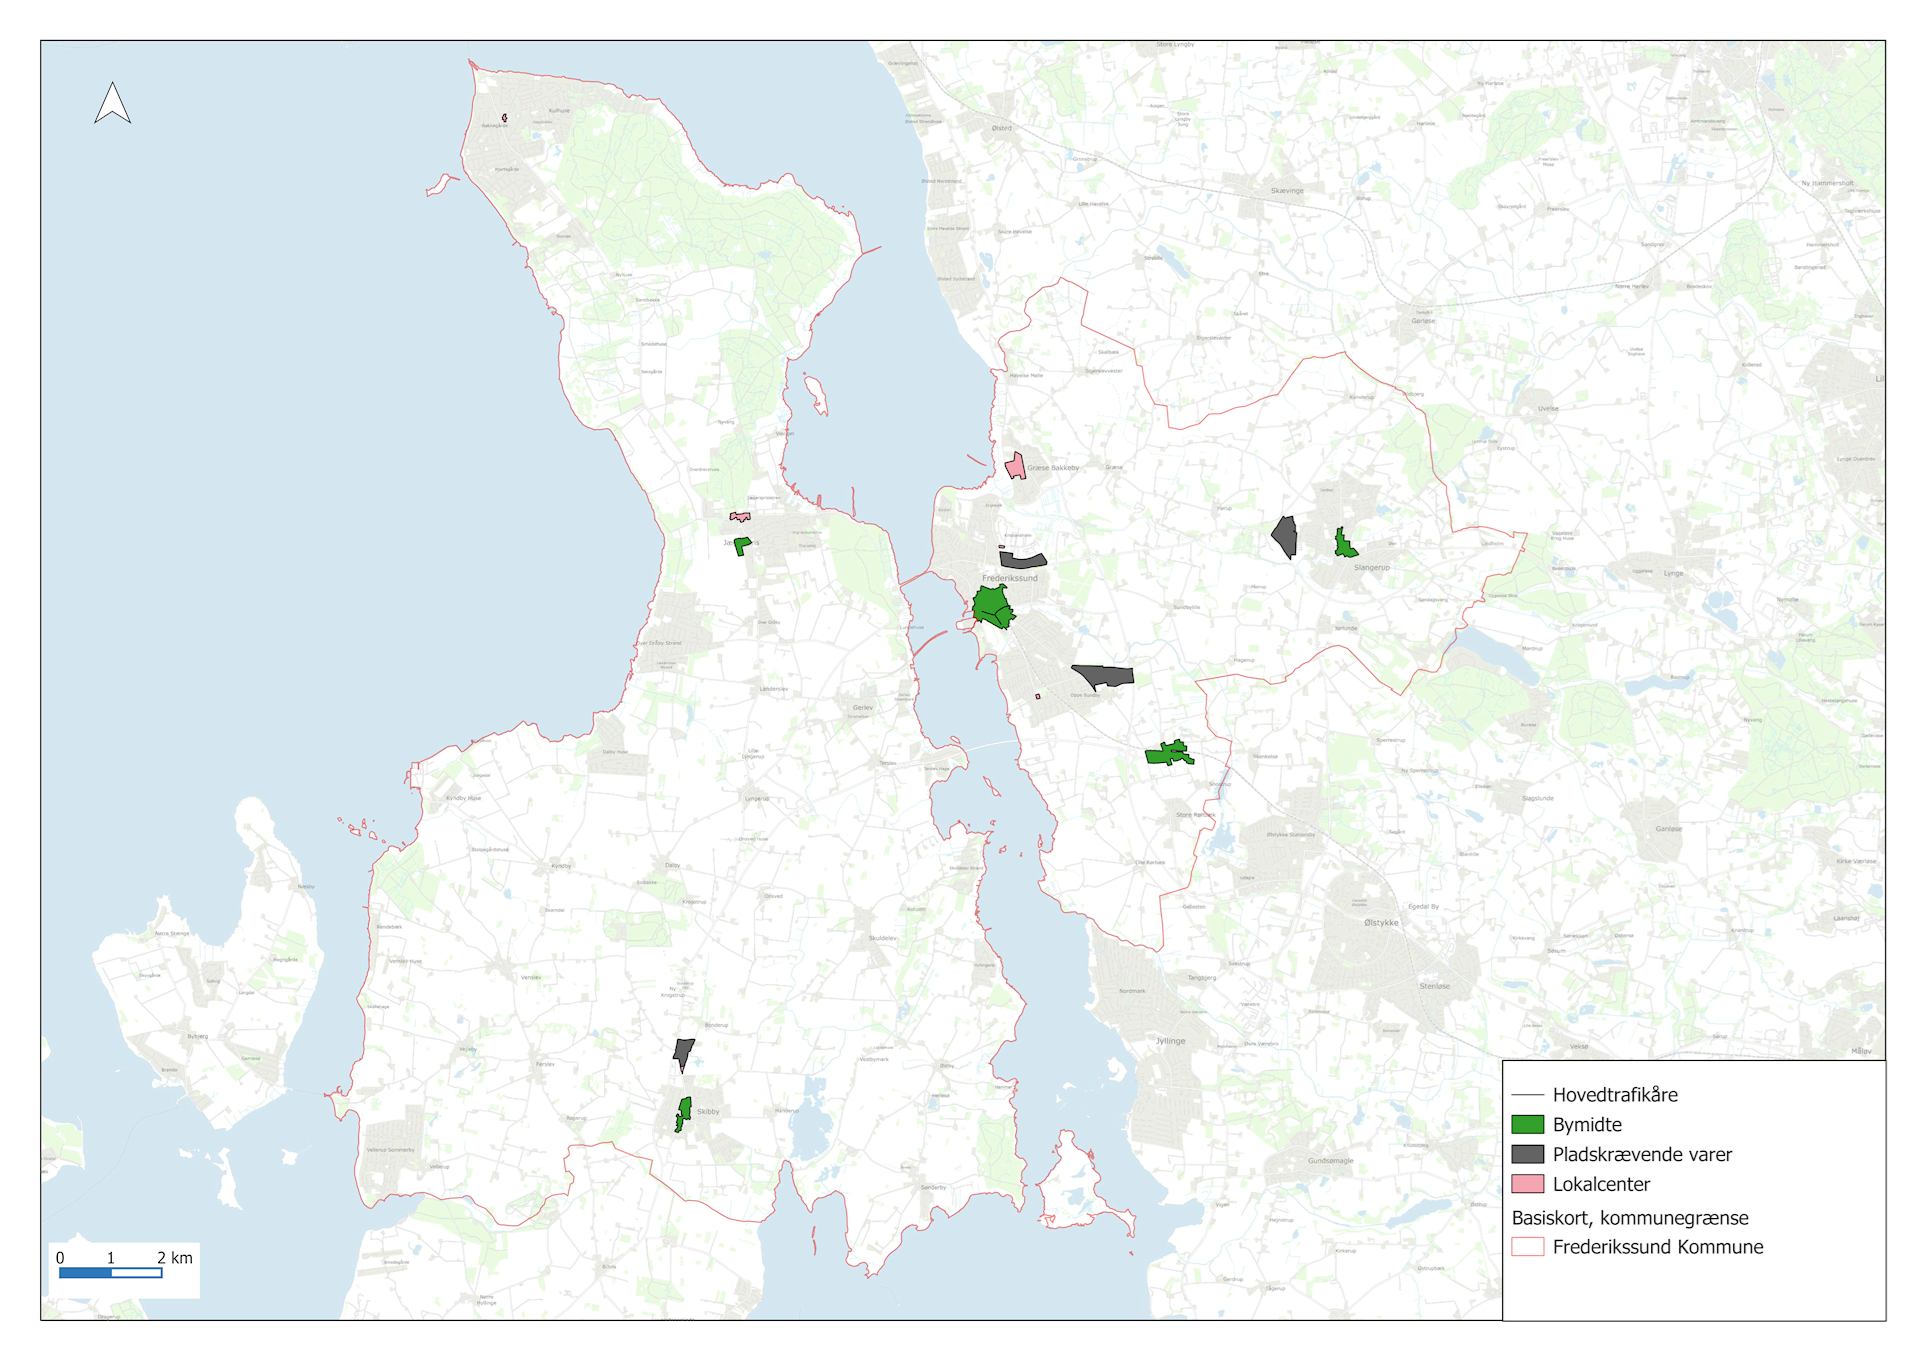The image size is (1920, 1357).
Task: Click the north arrow symbol
Action: click(x=112, y=104)
